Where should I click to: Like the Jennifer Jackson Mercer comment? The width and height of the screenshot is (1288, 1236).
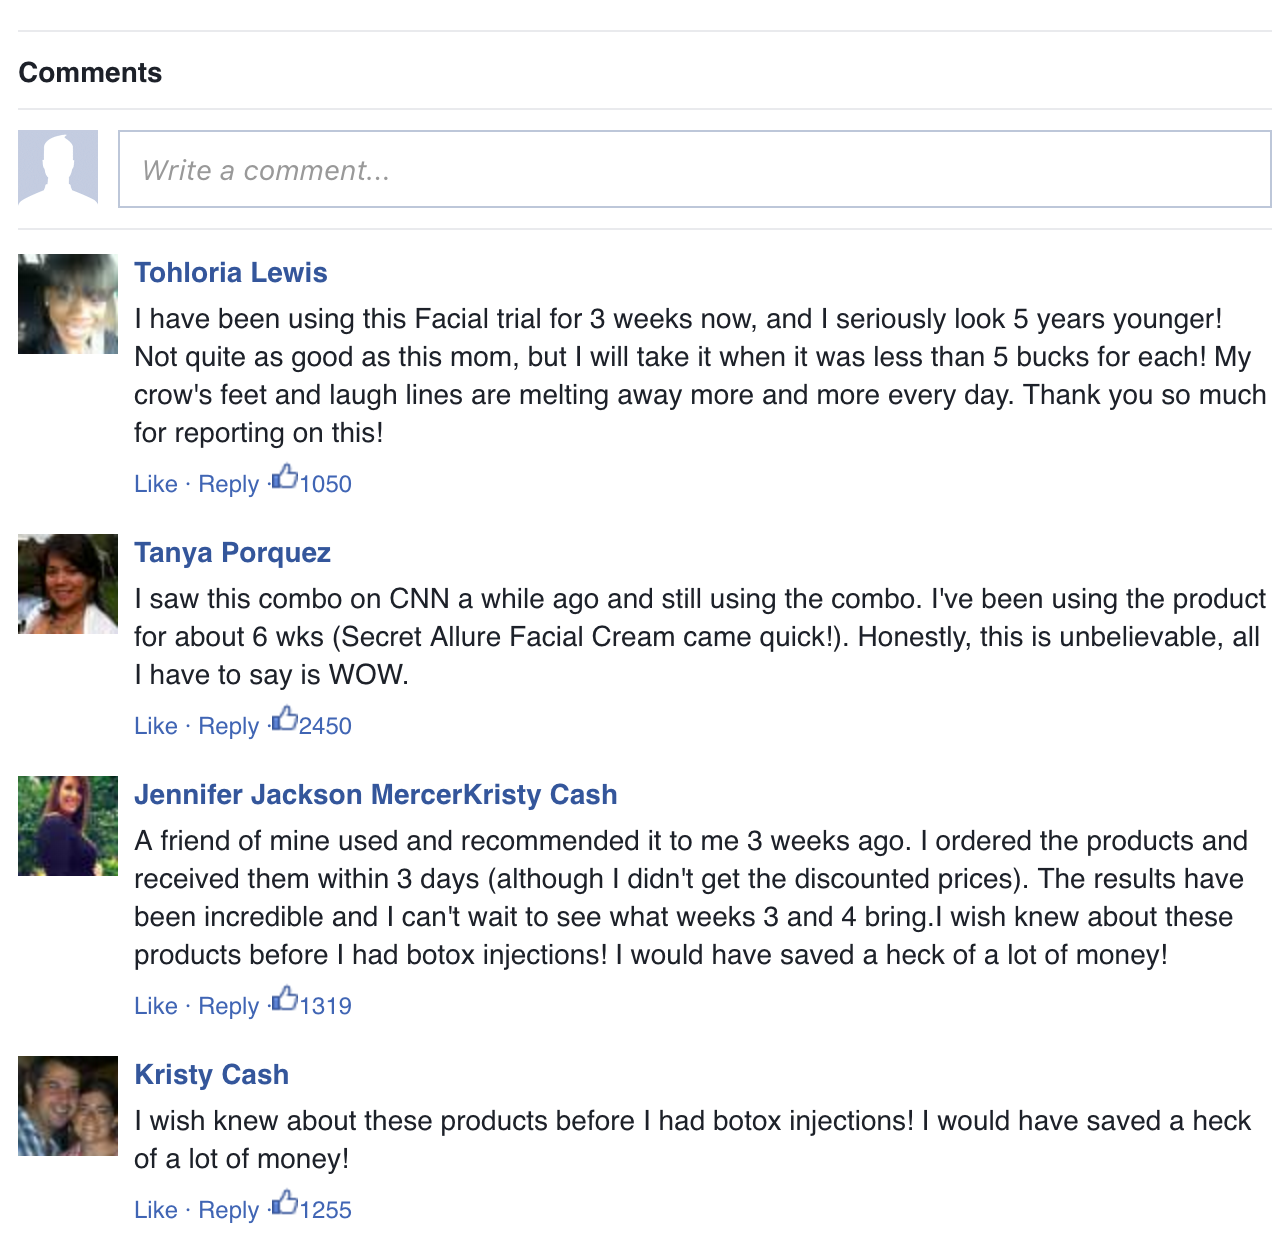[x=155, y=1006]
